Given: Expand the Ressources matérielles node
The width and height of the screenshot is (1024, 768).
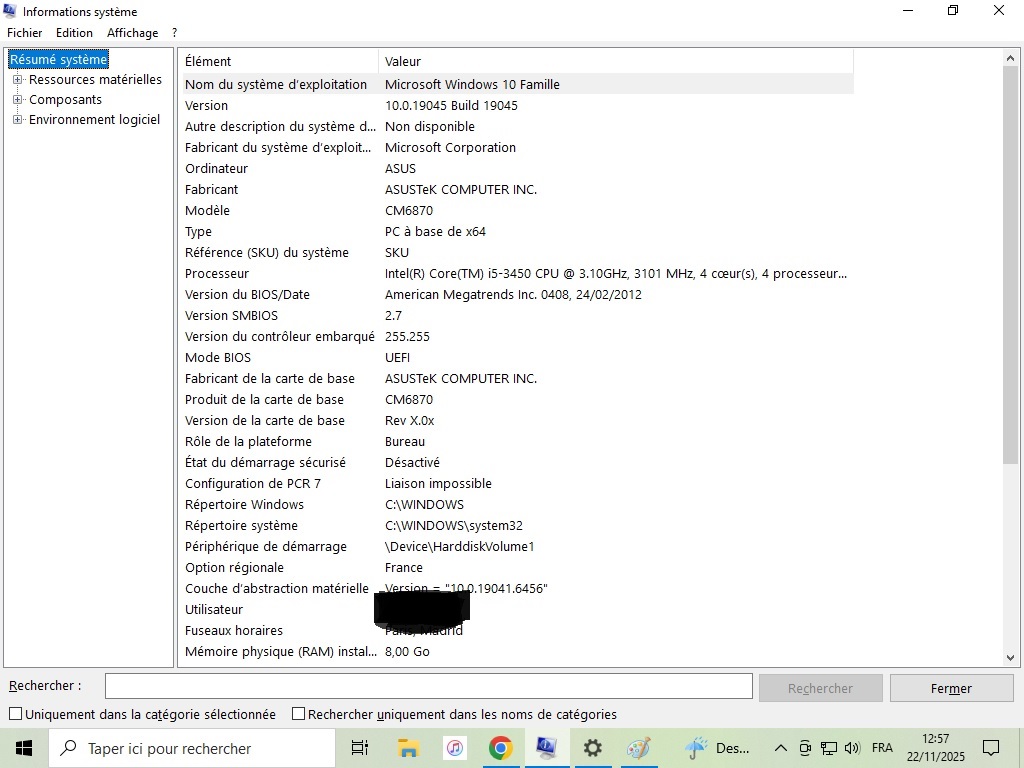Looking at the screenshot, I should click(18, 80).
